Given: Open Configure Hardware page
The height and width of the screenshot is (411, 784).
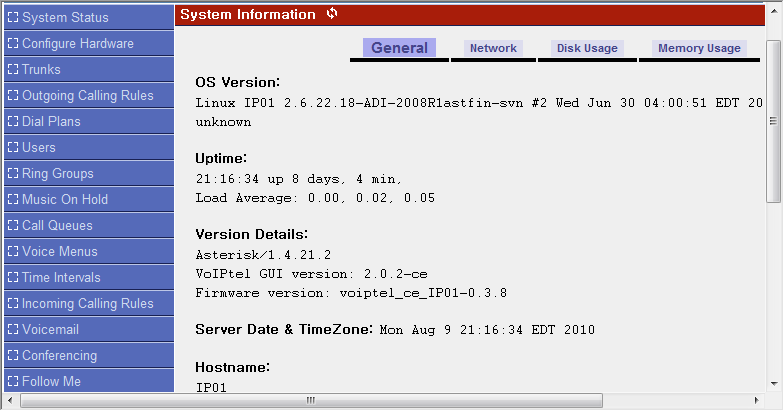Looking at the screenshot, I should pos(89,43).
